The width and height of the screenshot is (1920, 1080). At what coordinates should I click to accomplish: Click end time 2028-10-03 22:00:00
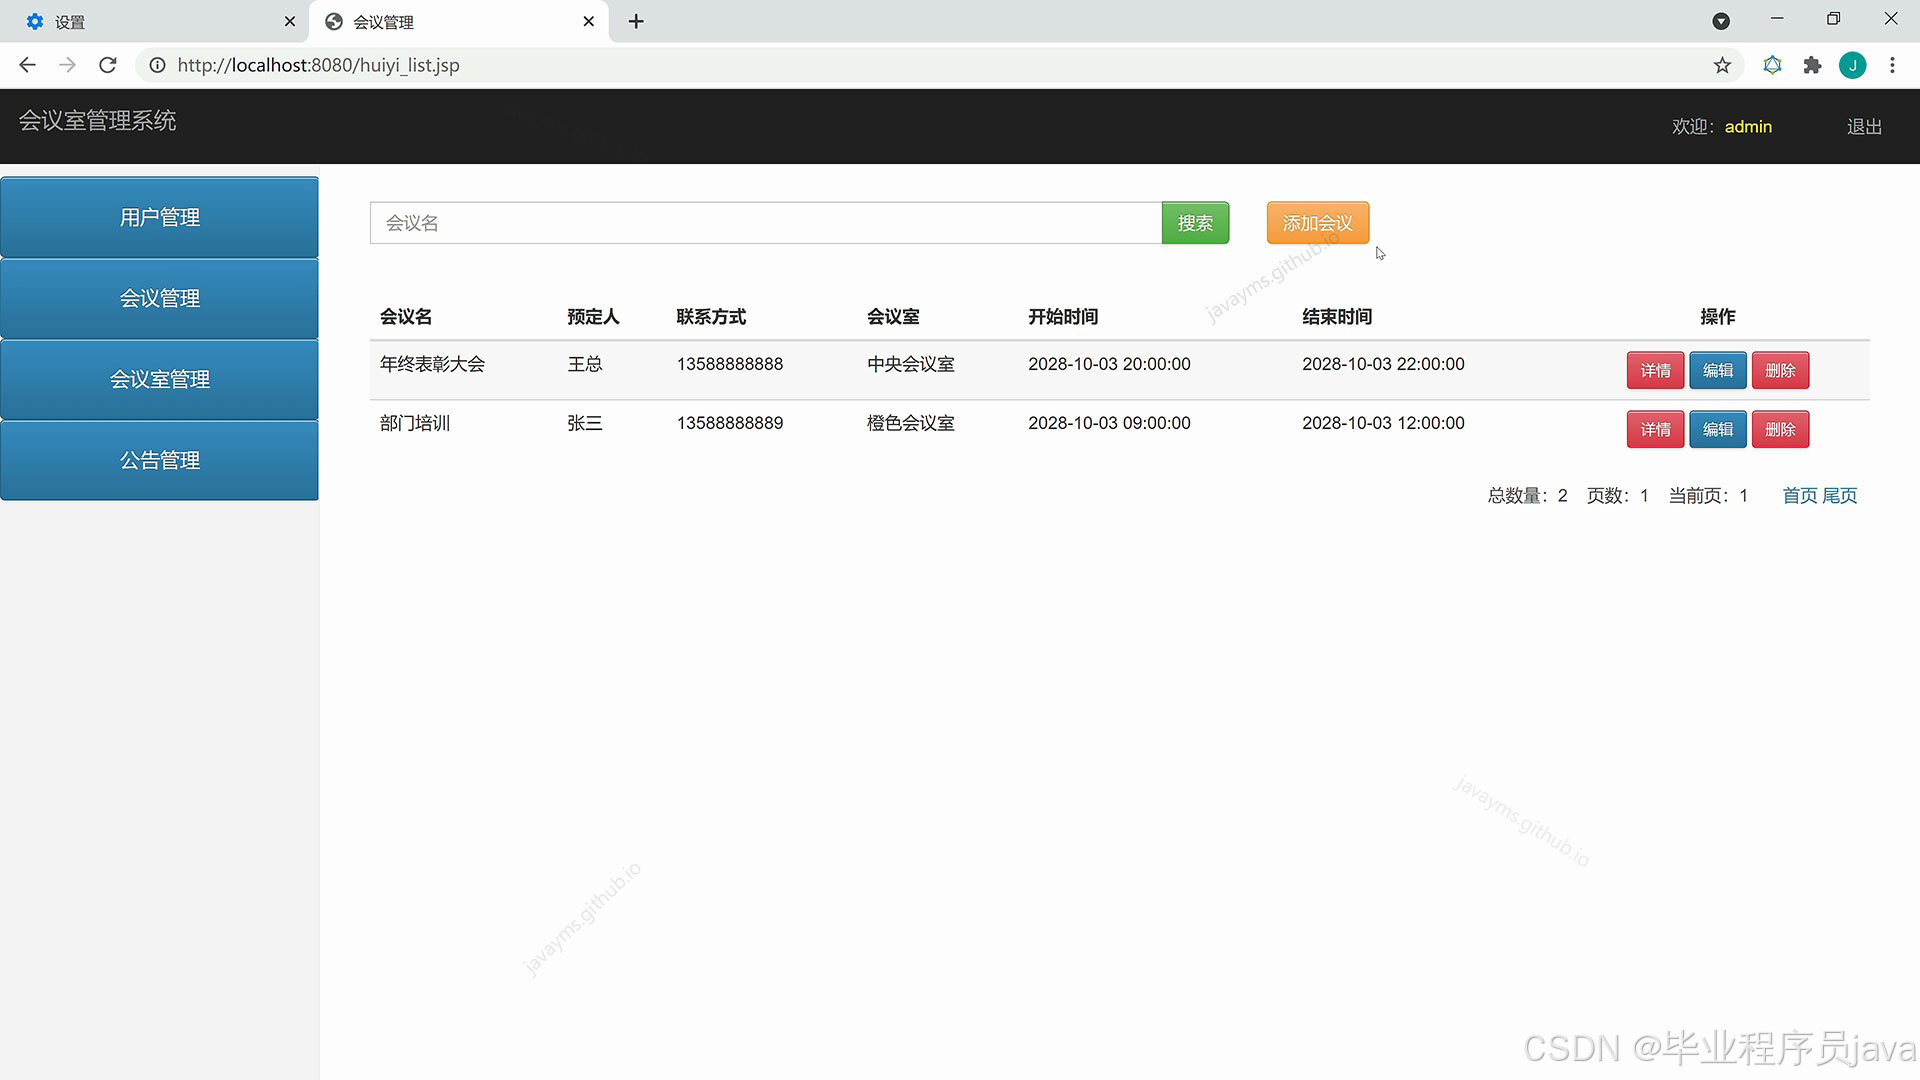coord(1383,364)
